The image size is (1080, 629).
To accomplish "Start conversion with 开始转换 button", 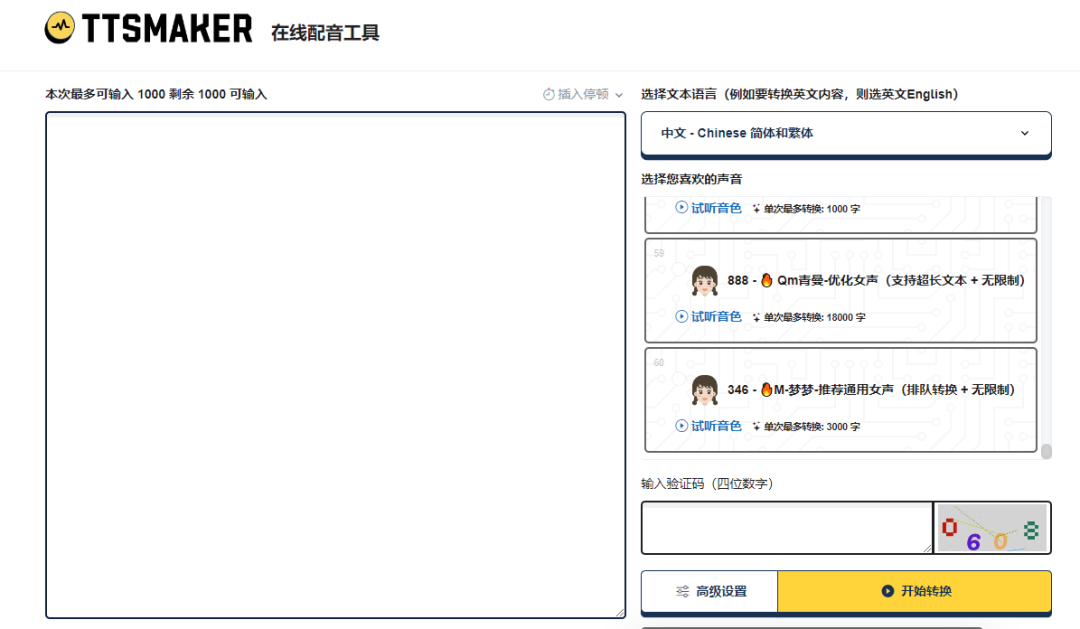I will pyautogui.click(x=915, y=591).
